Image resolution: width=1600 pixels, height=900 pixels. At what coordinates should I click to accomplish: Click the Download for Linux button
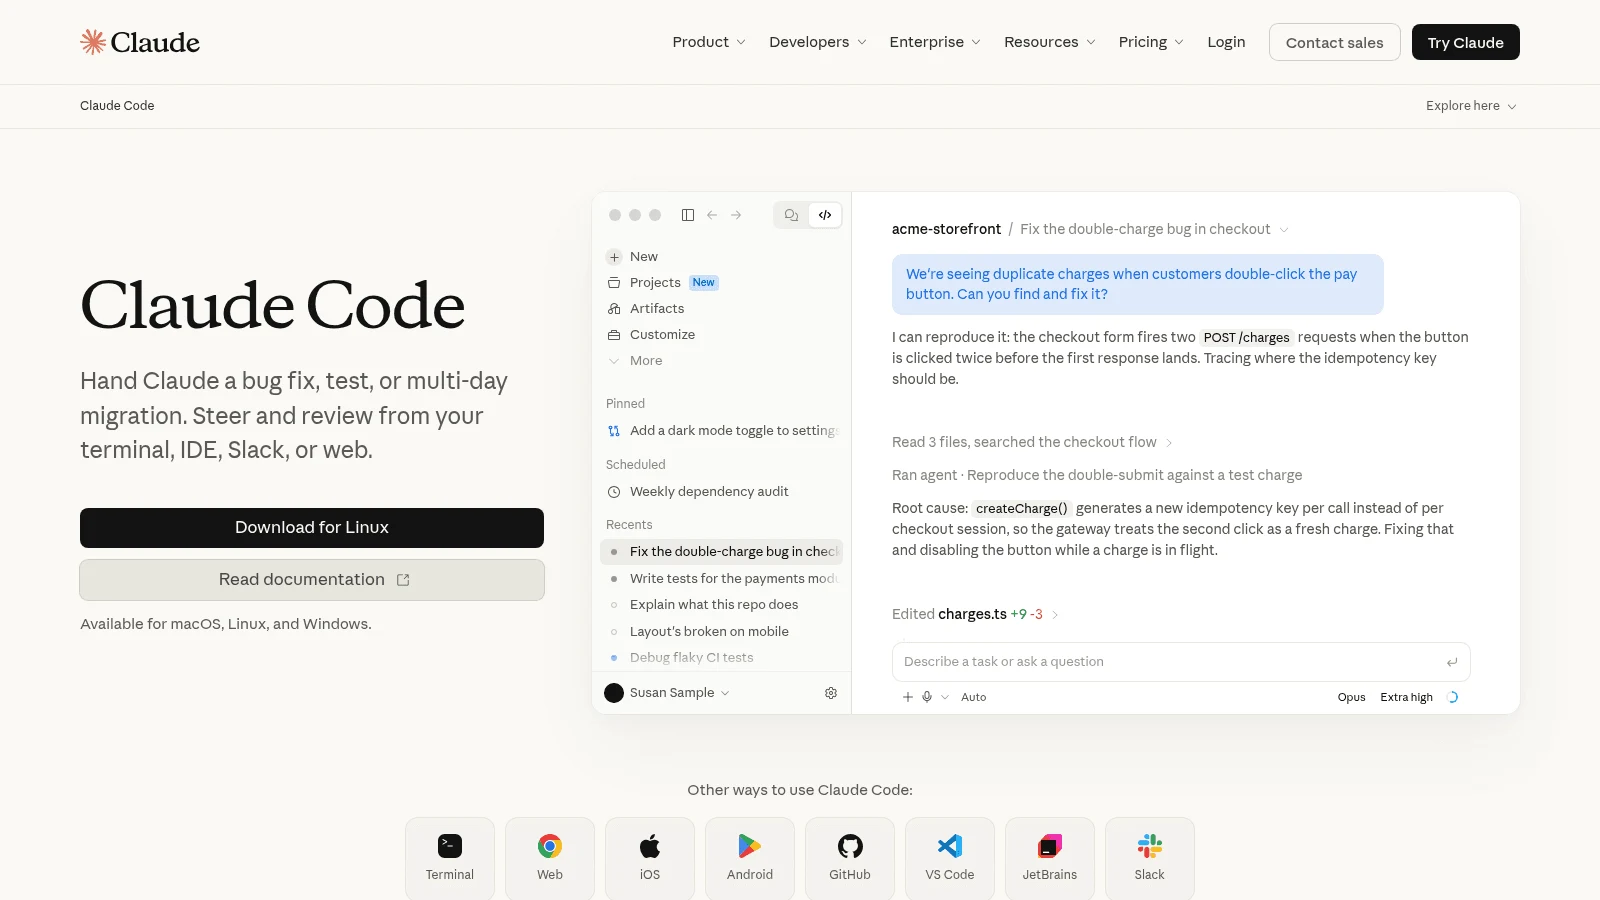[312, 528]
